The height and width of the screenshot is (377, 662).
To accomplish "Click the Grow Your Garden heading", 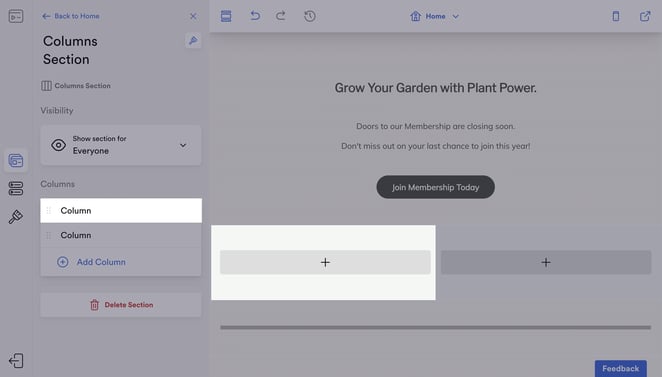I will click(435, 88).
